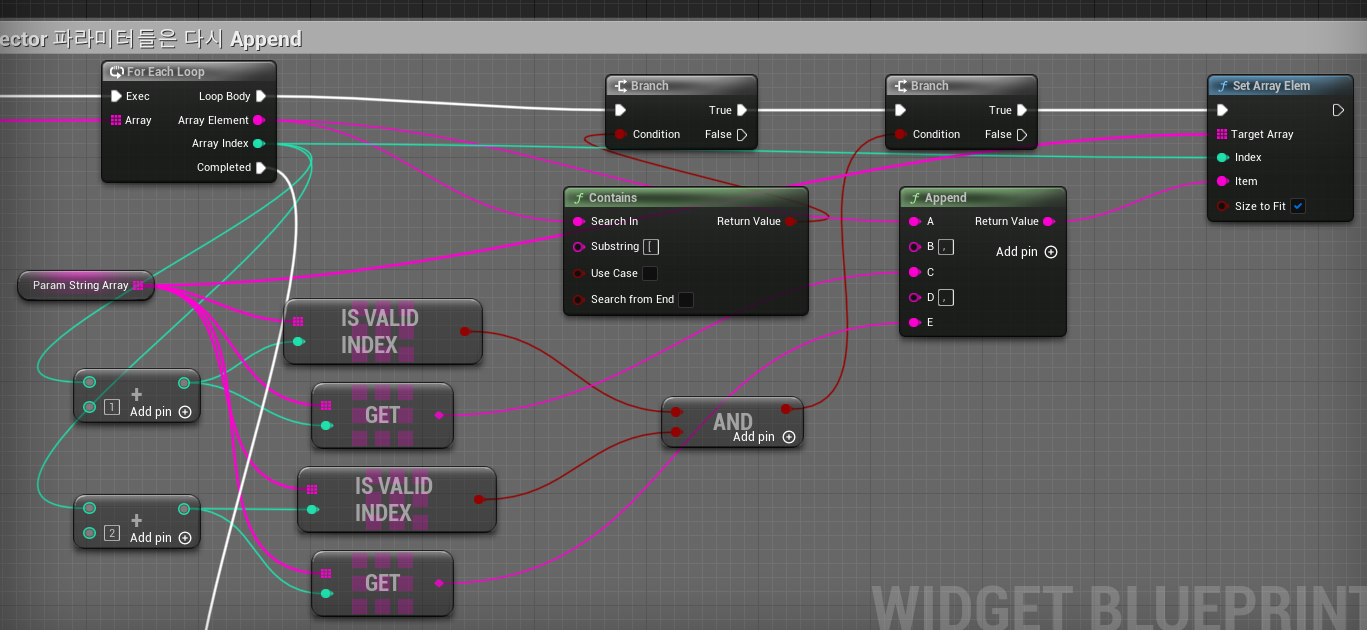The image size is (1367, 630).
Task: Select the Param String Array variable node
Action: click(86, 286)
